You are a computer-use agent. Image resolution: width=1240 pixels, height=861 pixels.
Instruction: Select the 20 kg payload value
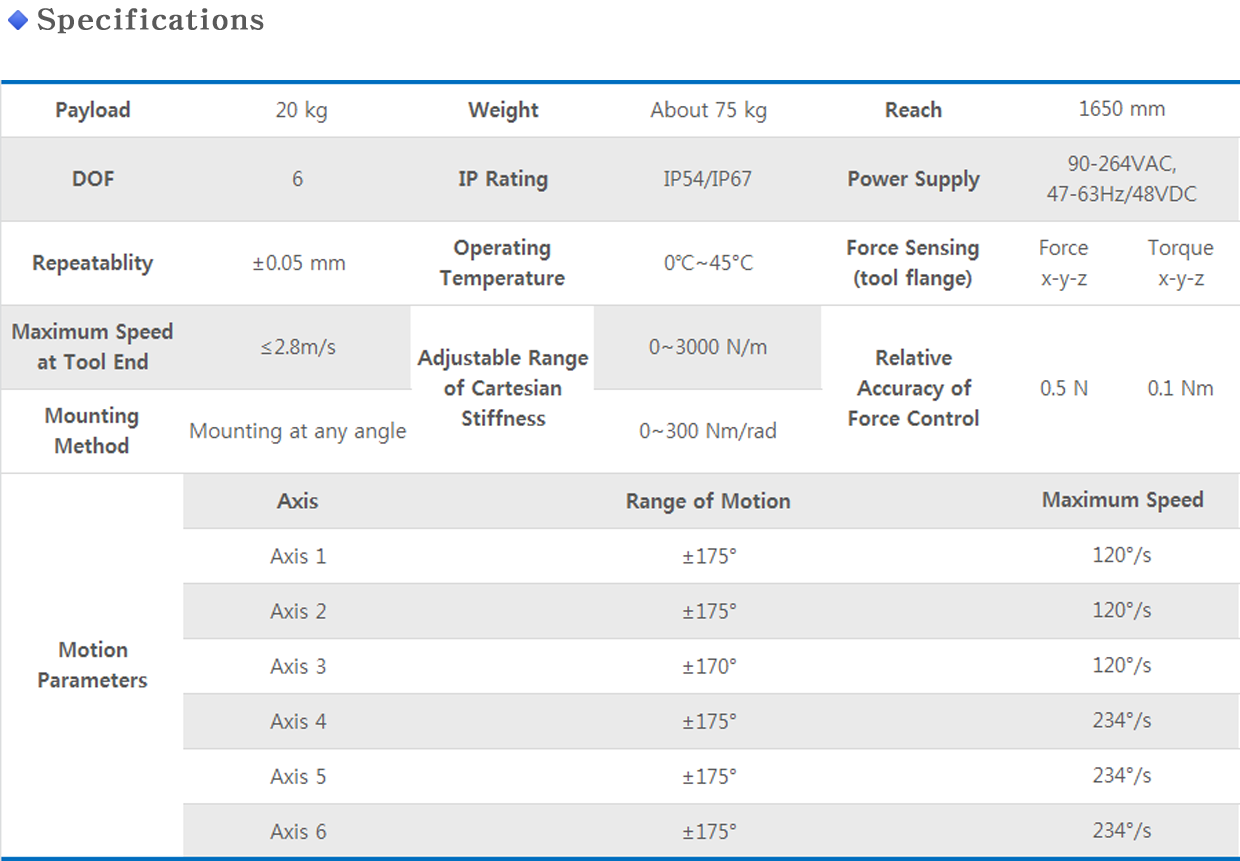tap(301, 110)
